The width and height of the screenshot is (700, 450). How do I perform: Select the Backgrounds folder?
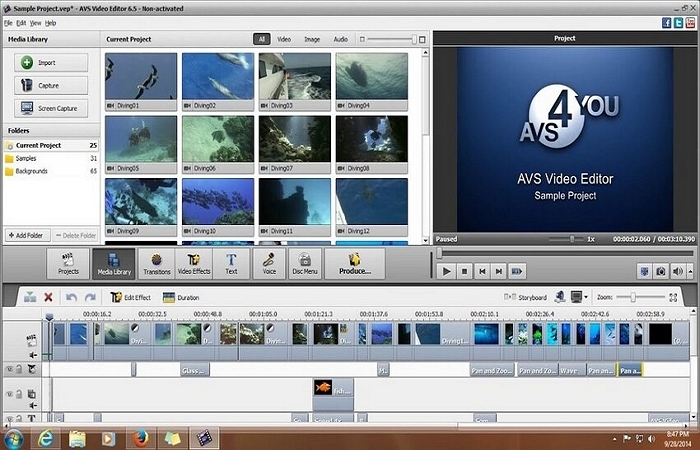coord(51,171)
